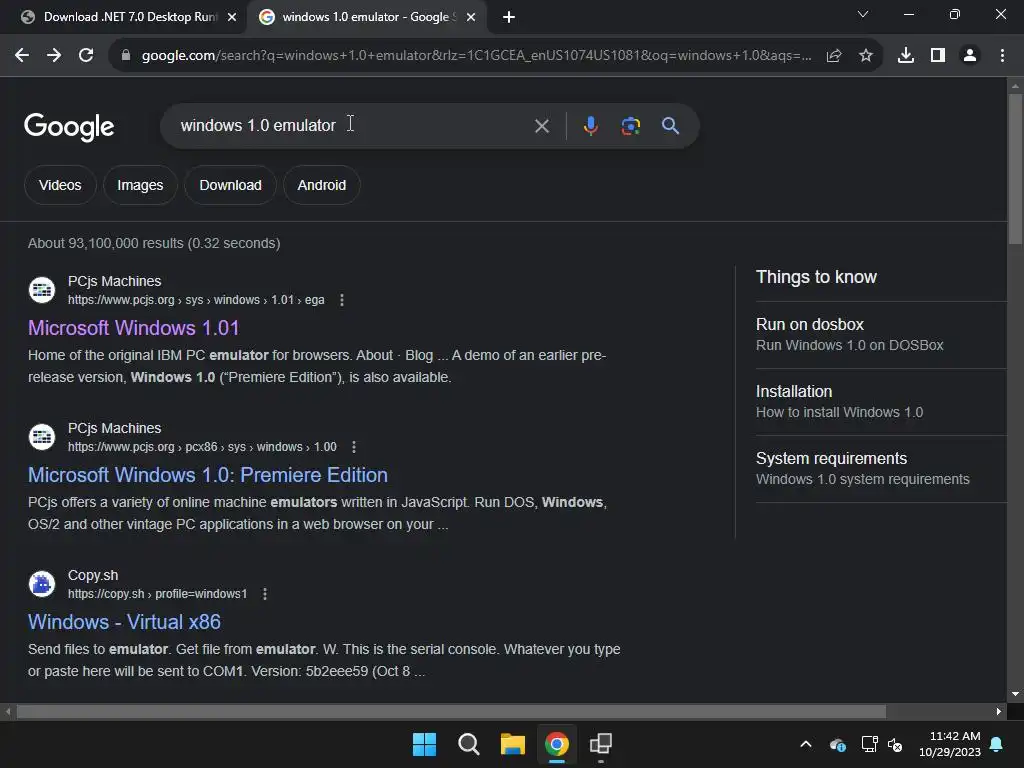View site information lock icon
Image resolution: width=1024 pixels, height=768 pixels.
(x=125, y=56)
